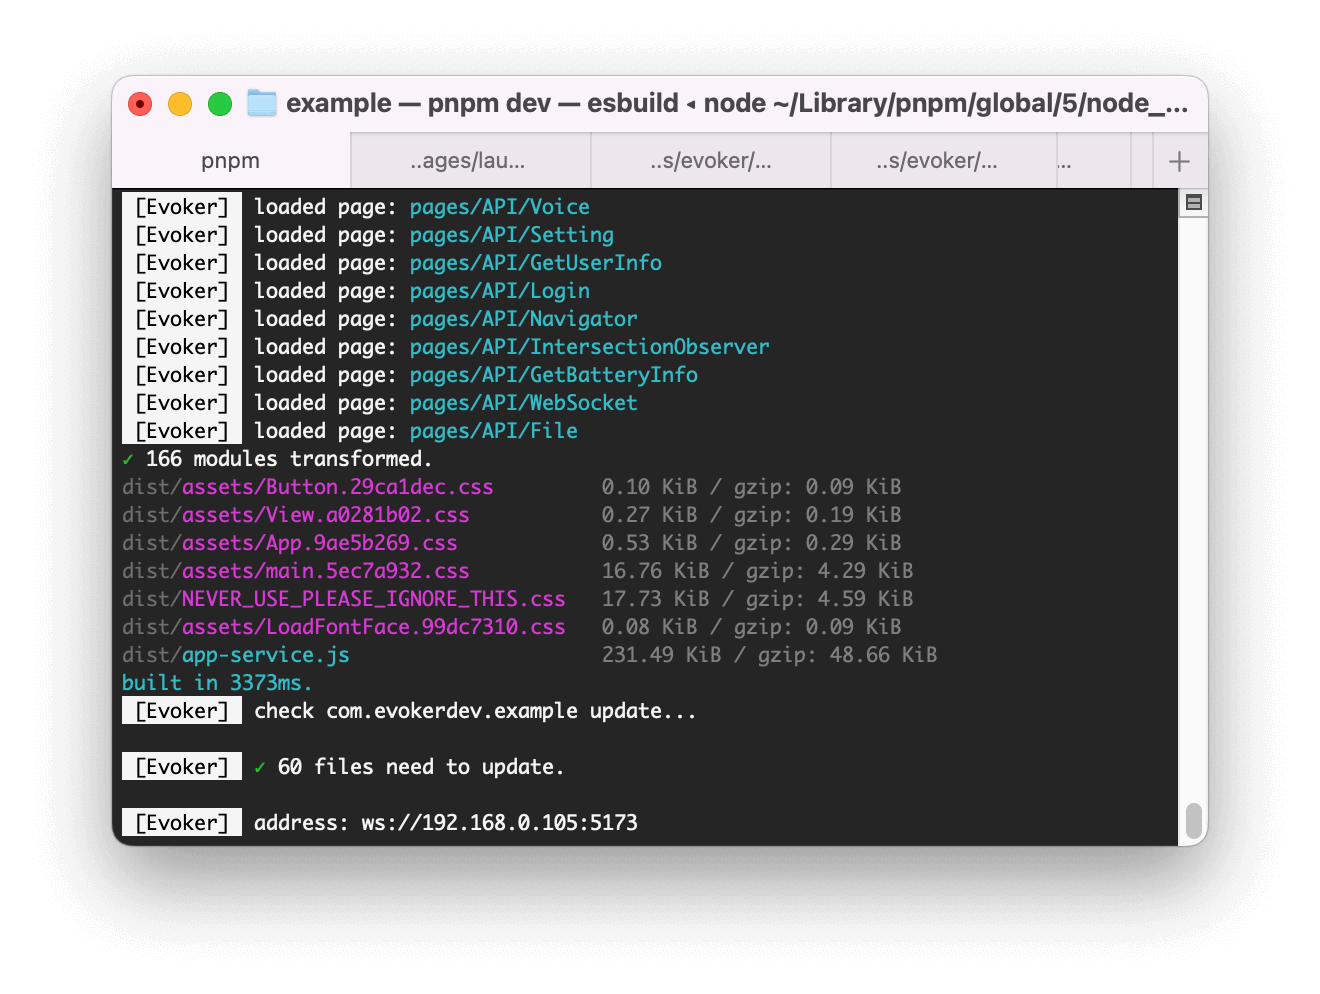Viewport: 1320px width, 994px height.
Task: Click the 0.53 KiB size for App.9ae5b269.css
Action: (x=650, y=543)
